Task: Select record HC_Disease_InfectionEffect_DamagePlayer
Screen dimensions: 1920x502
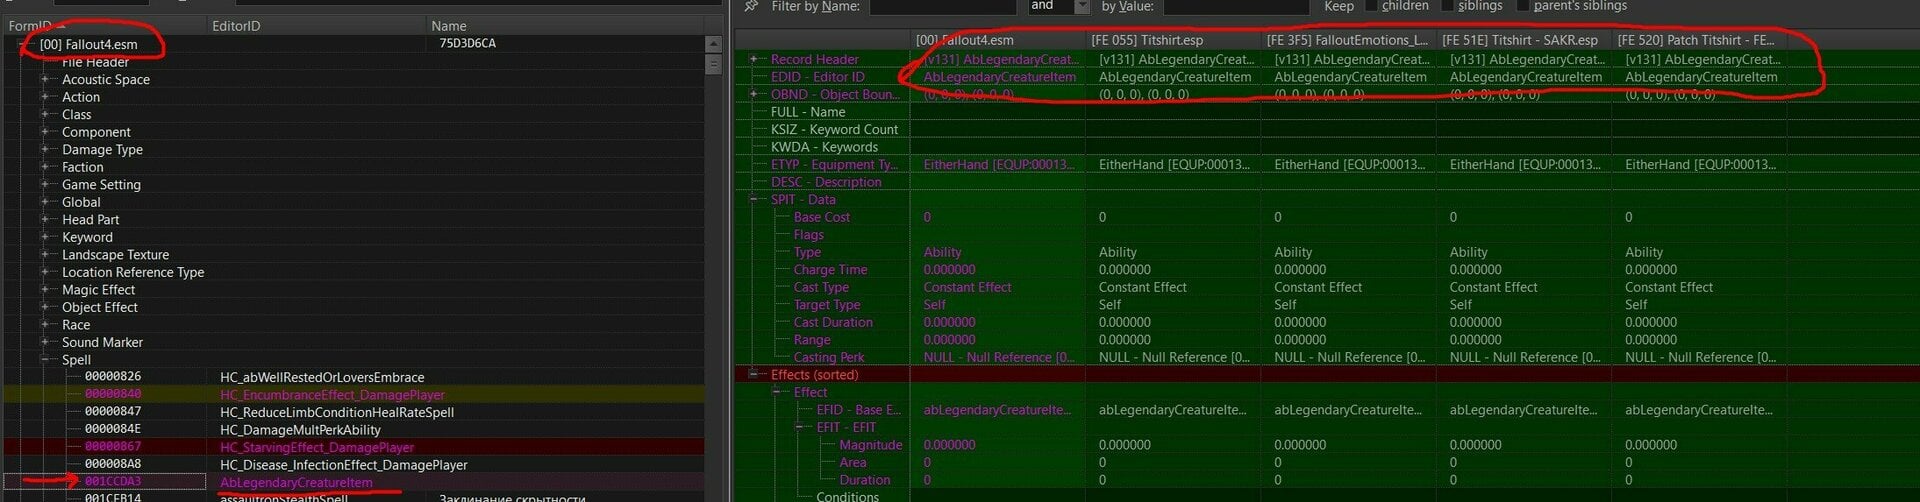Action: pos(344,465)
